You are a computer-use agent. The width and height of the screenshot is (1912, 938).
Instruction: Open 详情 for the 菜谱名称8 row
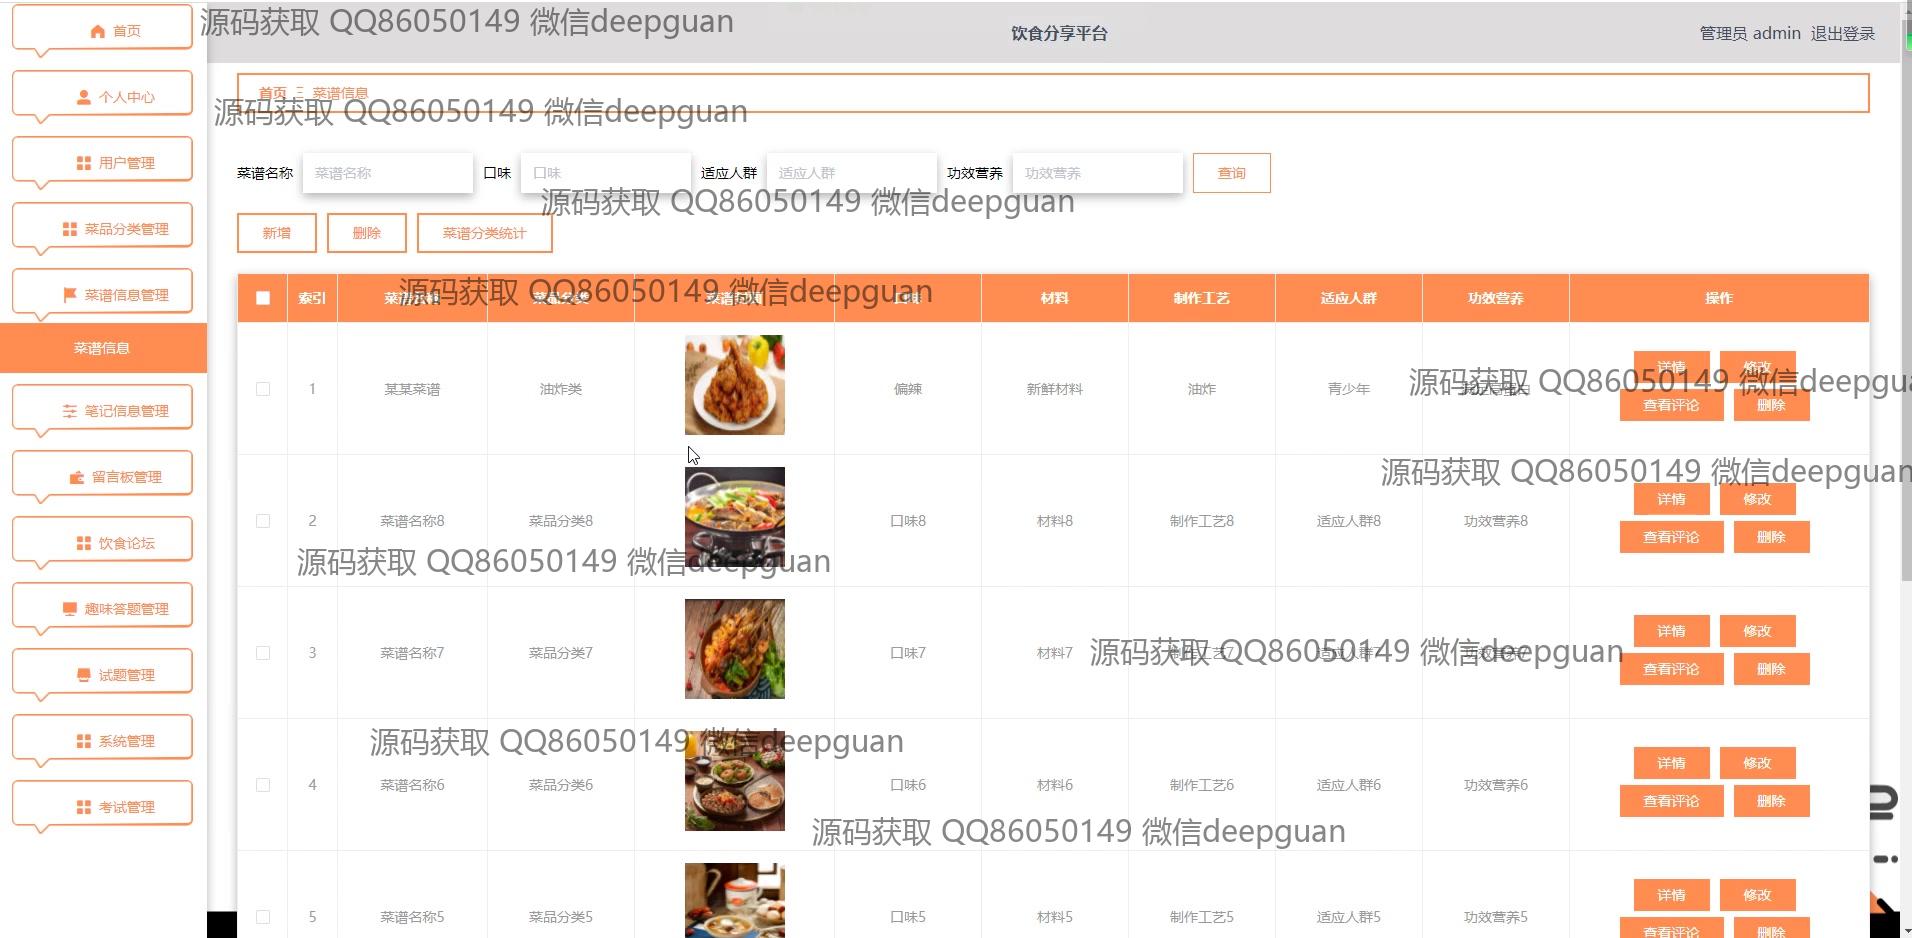(x=1672, y=499)
